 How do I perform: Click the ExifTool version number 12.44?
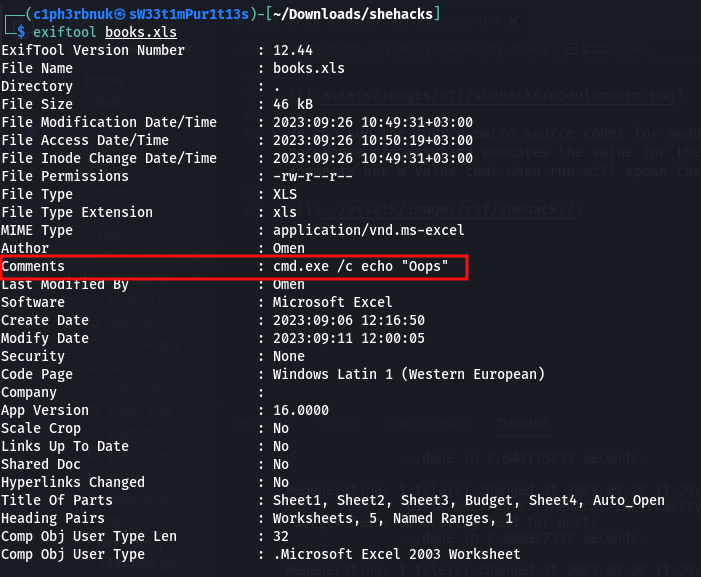293,50
